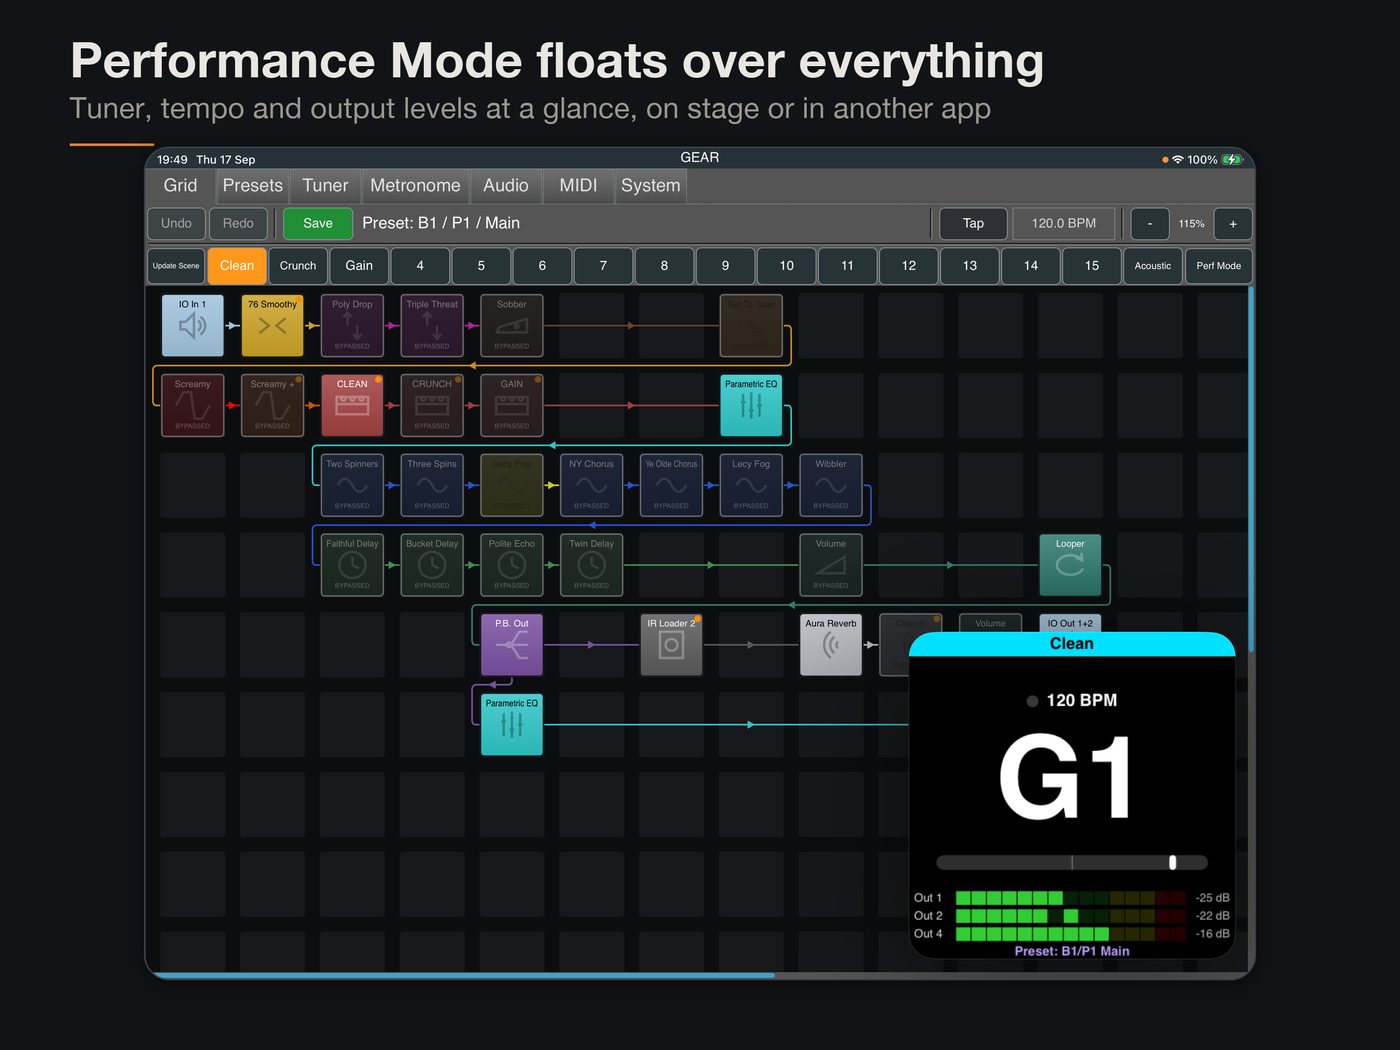1400x1050 pixels.
Task: Select the Aura Reverb block
Action: (x=831, y=645)
